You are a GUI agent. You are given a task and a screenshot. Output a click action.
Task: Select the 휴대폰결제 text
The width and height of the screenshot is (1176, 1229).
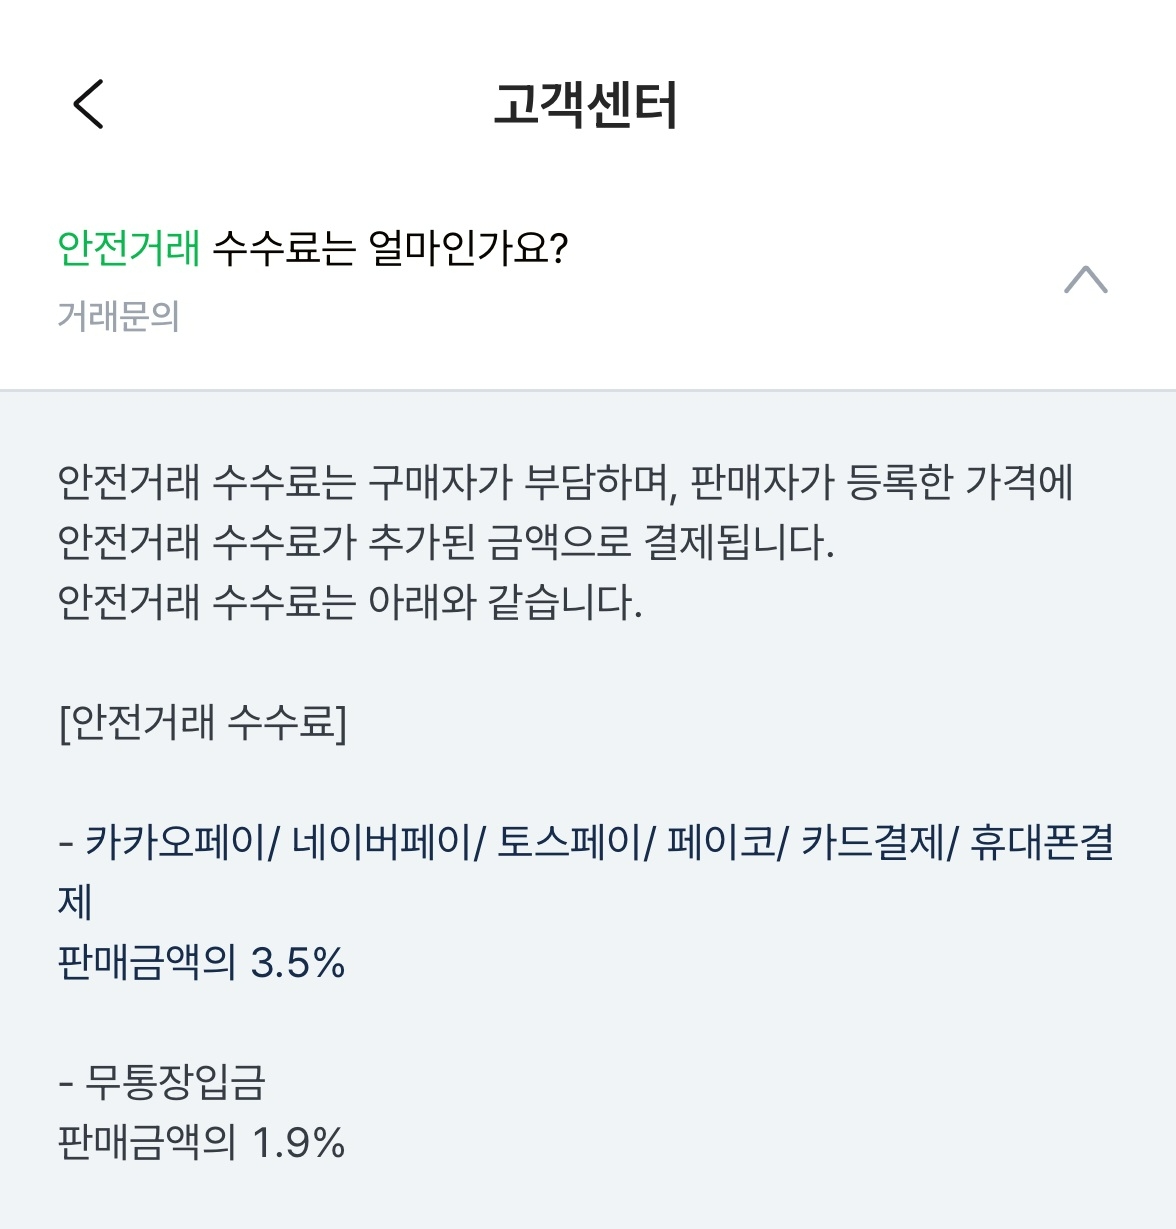tap(1042, 842)
